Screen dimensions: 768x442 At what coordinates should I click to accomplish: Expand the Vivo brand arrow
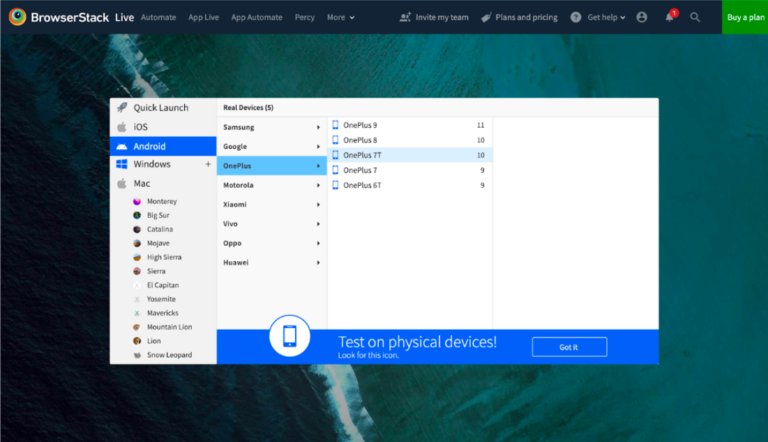pos(318,224)
